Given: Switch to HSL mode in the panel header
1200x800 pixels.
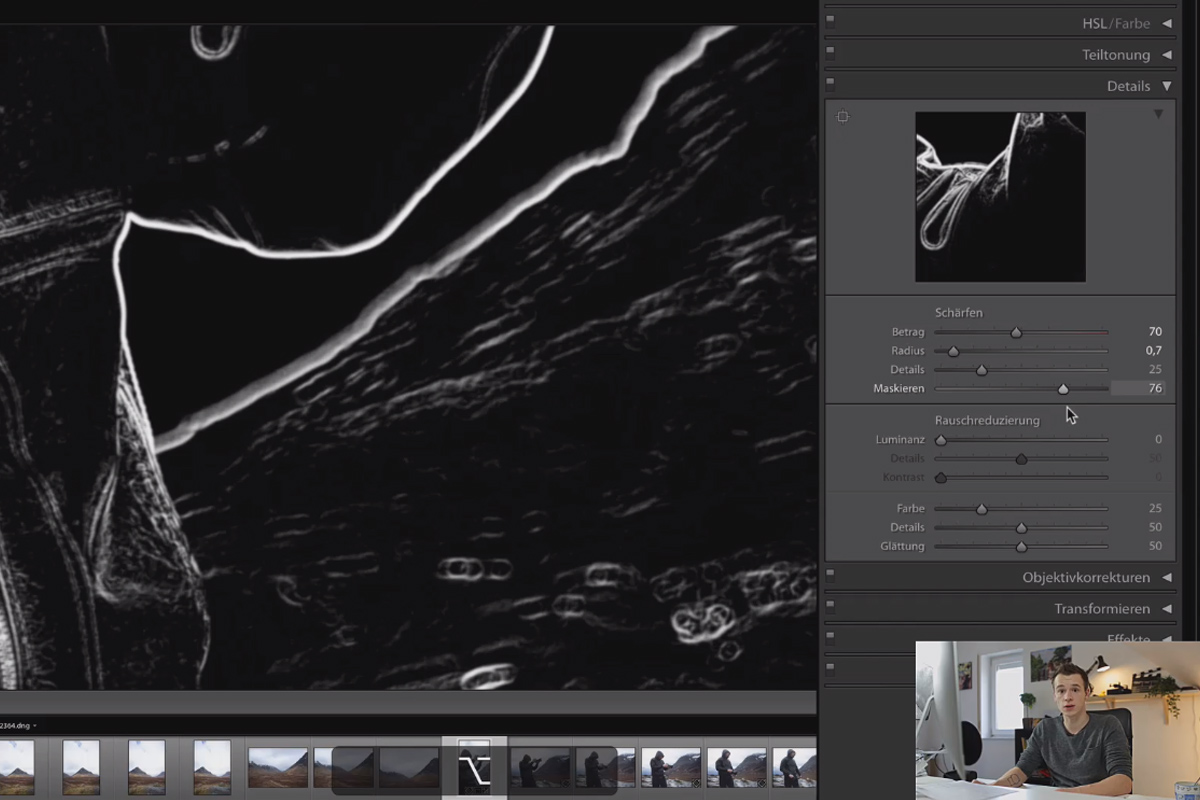Looking at the screenshot, I should (x=1096, y=23).
